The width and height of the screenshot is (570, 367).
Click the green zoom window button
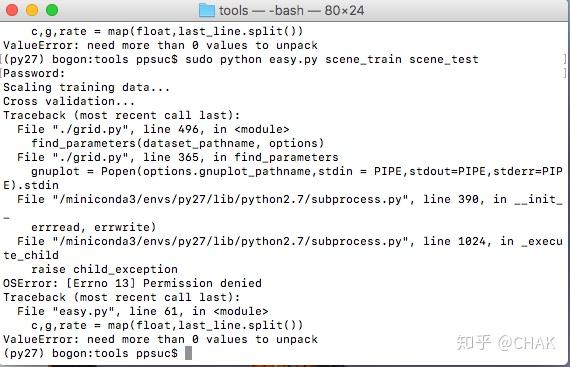click(x=52, y=10)
